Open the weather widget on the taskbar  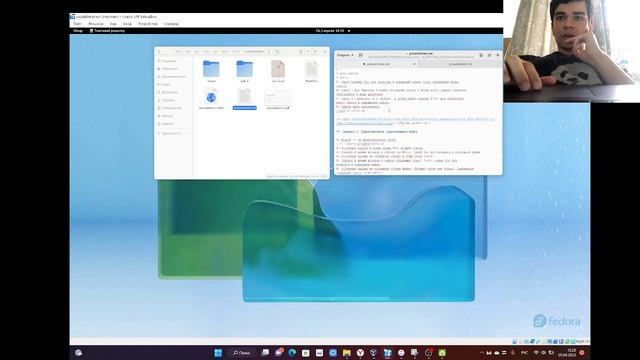tap(78, 353)
